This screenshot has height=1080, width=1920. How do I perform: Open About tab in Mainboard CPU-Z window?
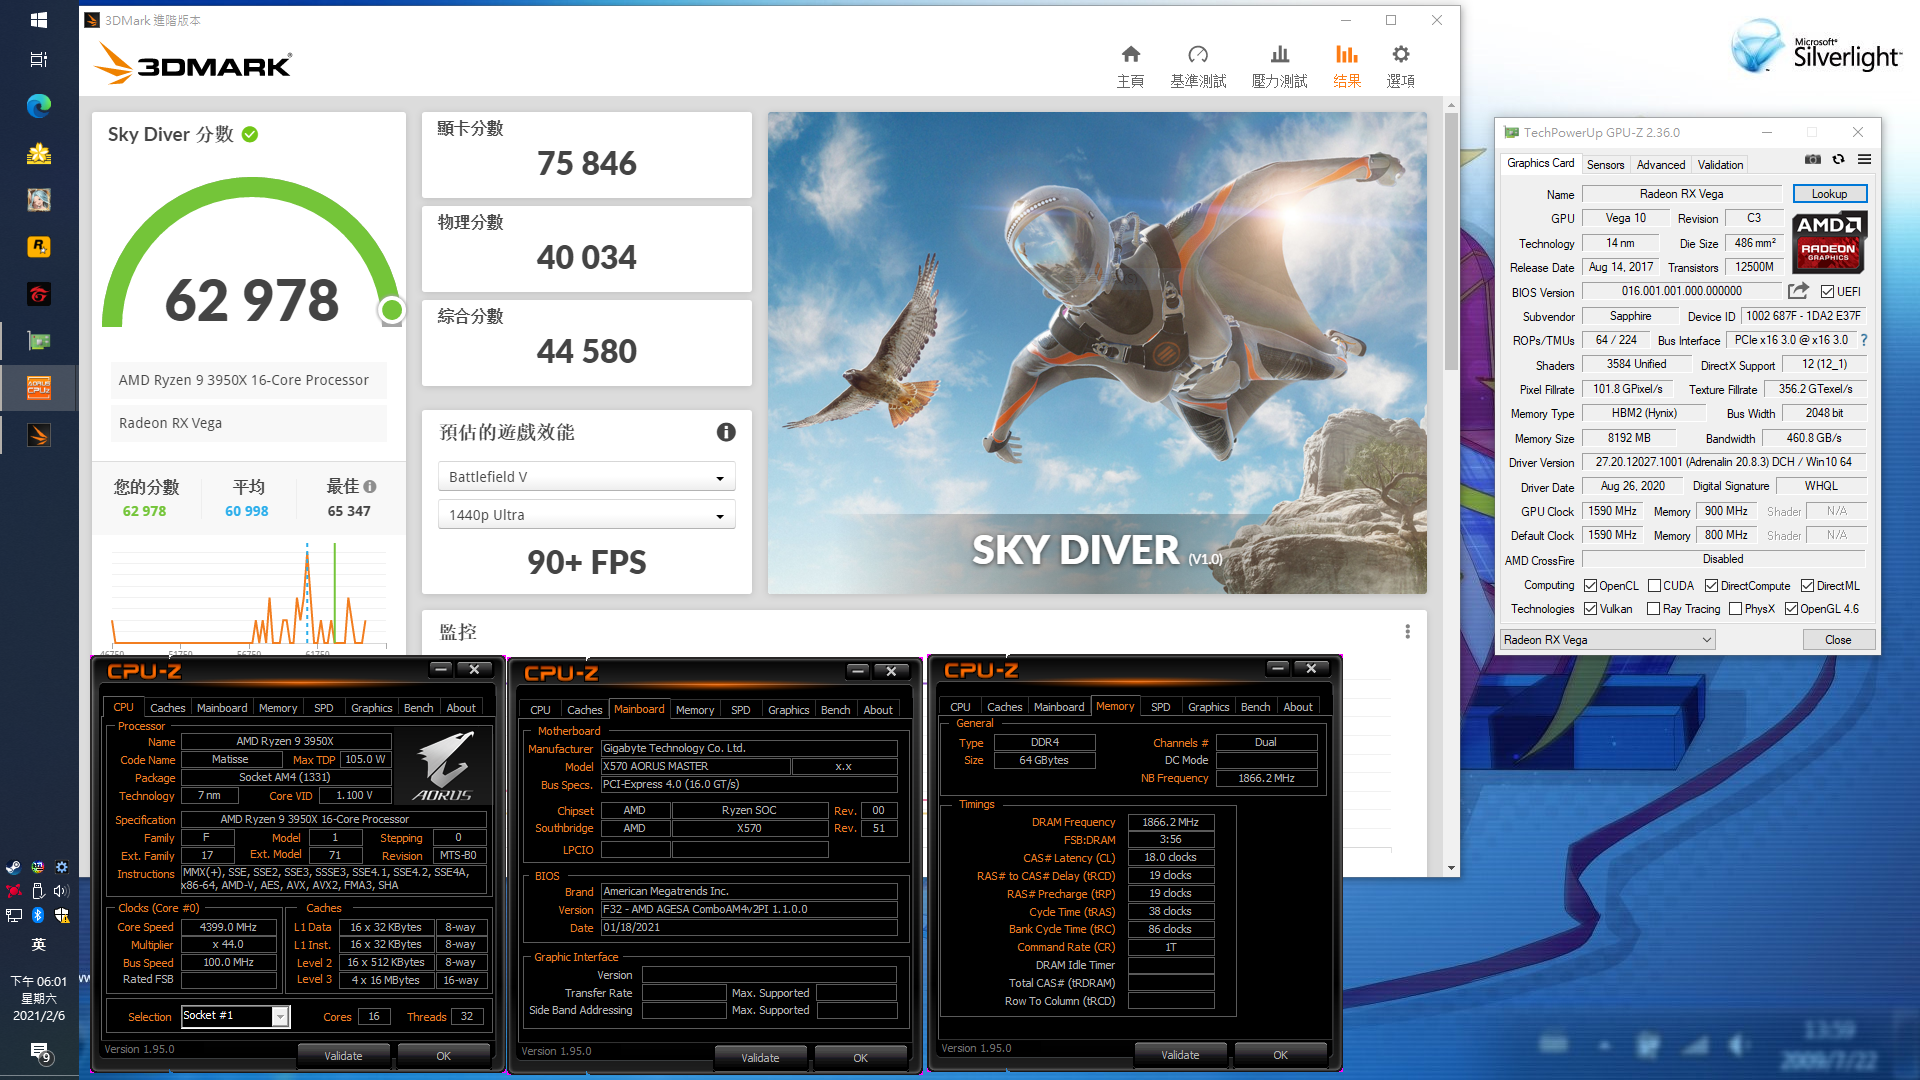pyautogui.click(x=878, y=710)
